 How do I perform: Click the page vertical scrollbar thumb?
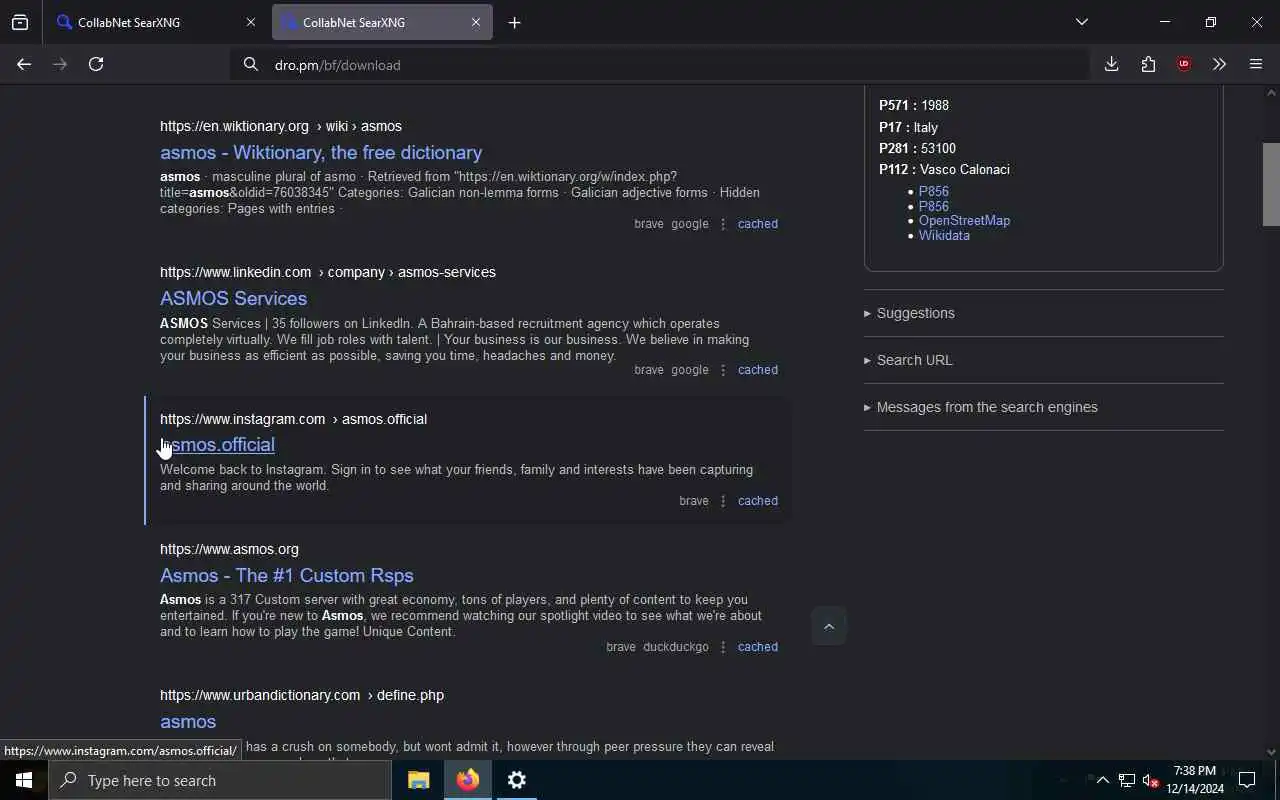(1271, 185)
